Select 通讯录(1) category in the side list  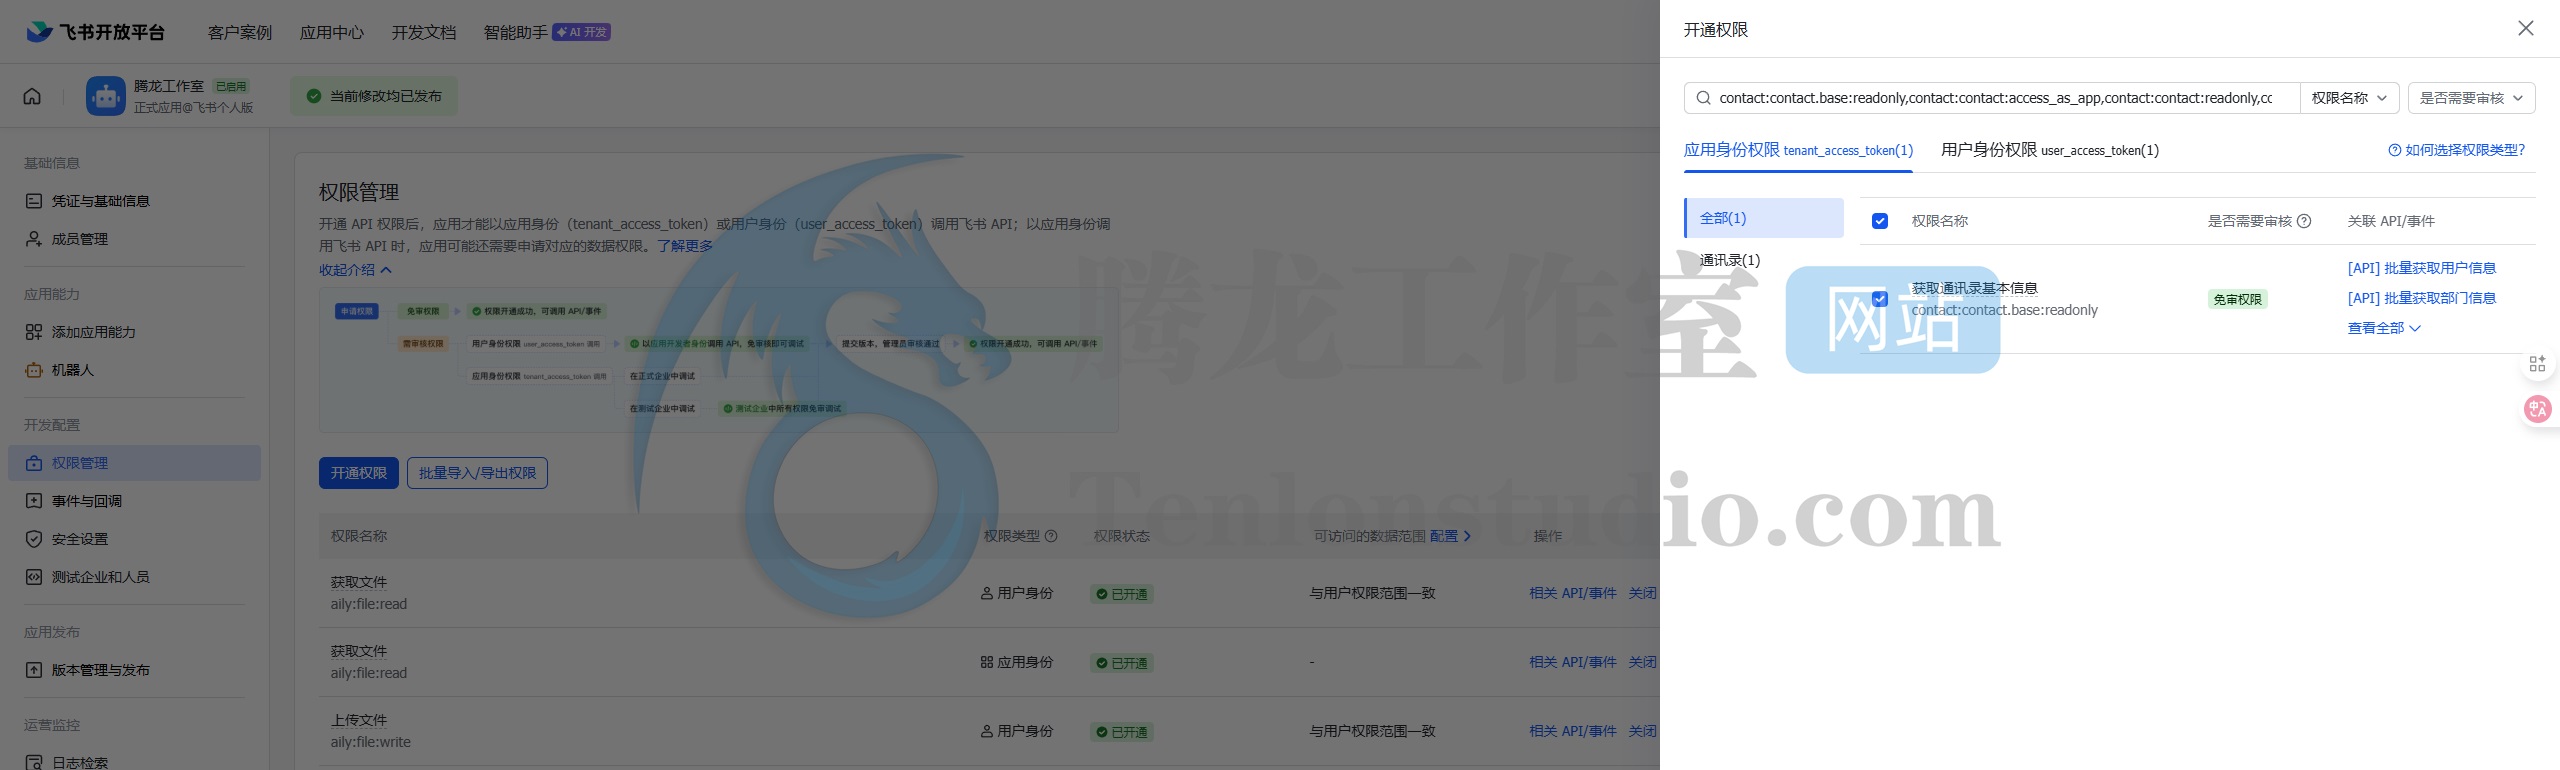1730,260
